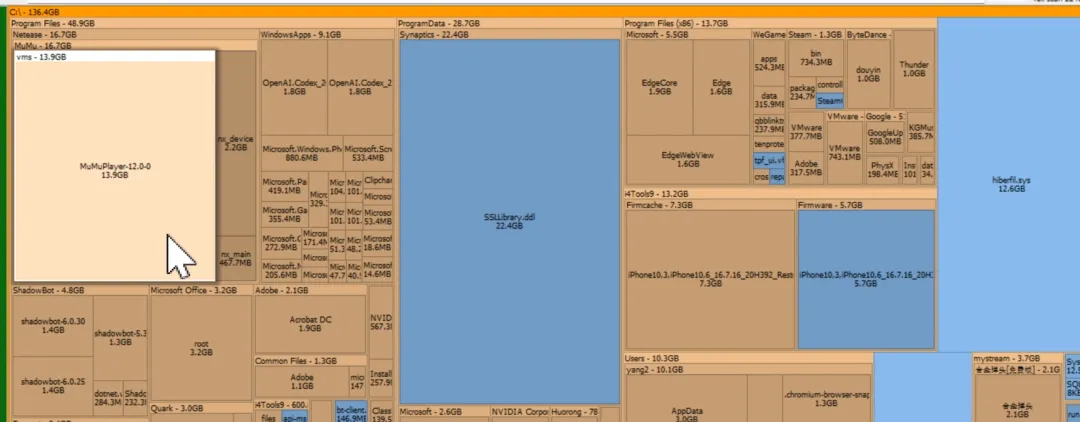The height and width of the screenshot is (422, 1080).
Task: Click the GoogleUp 508.0MB block
Action: (884, 137)
